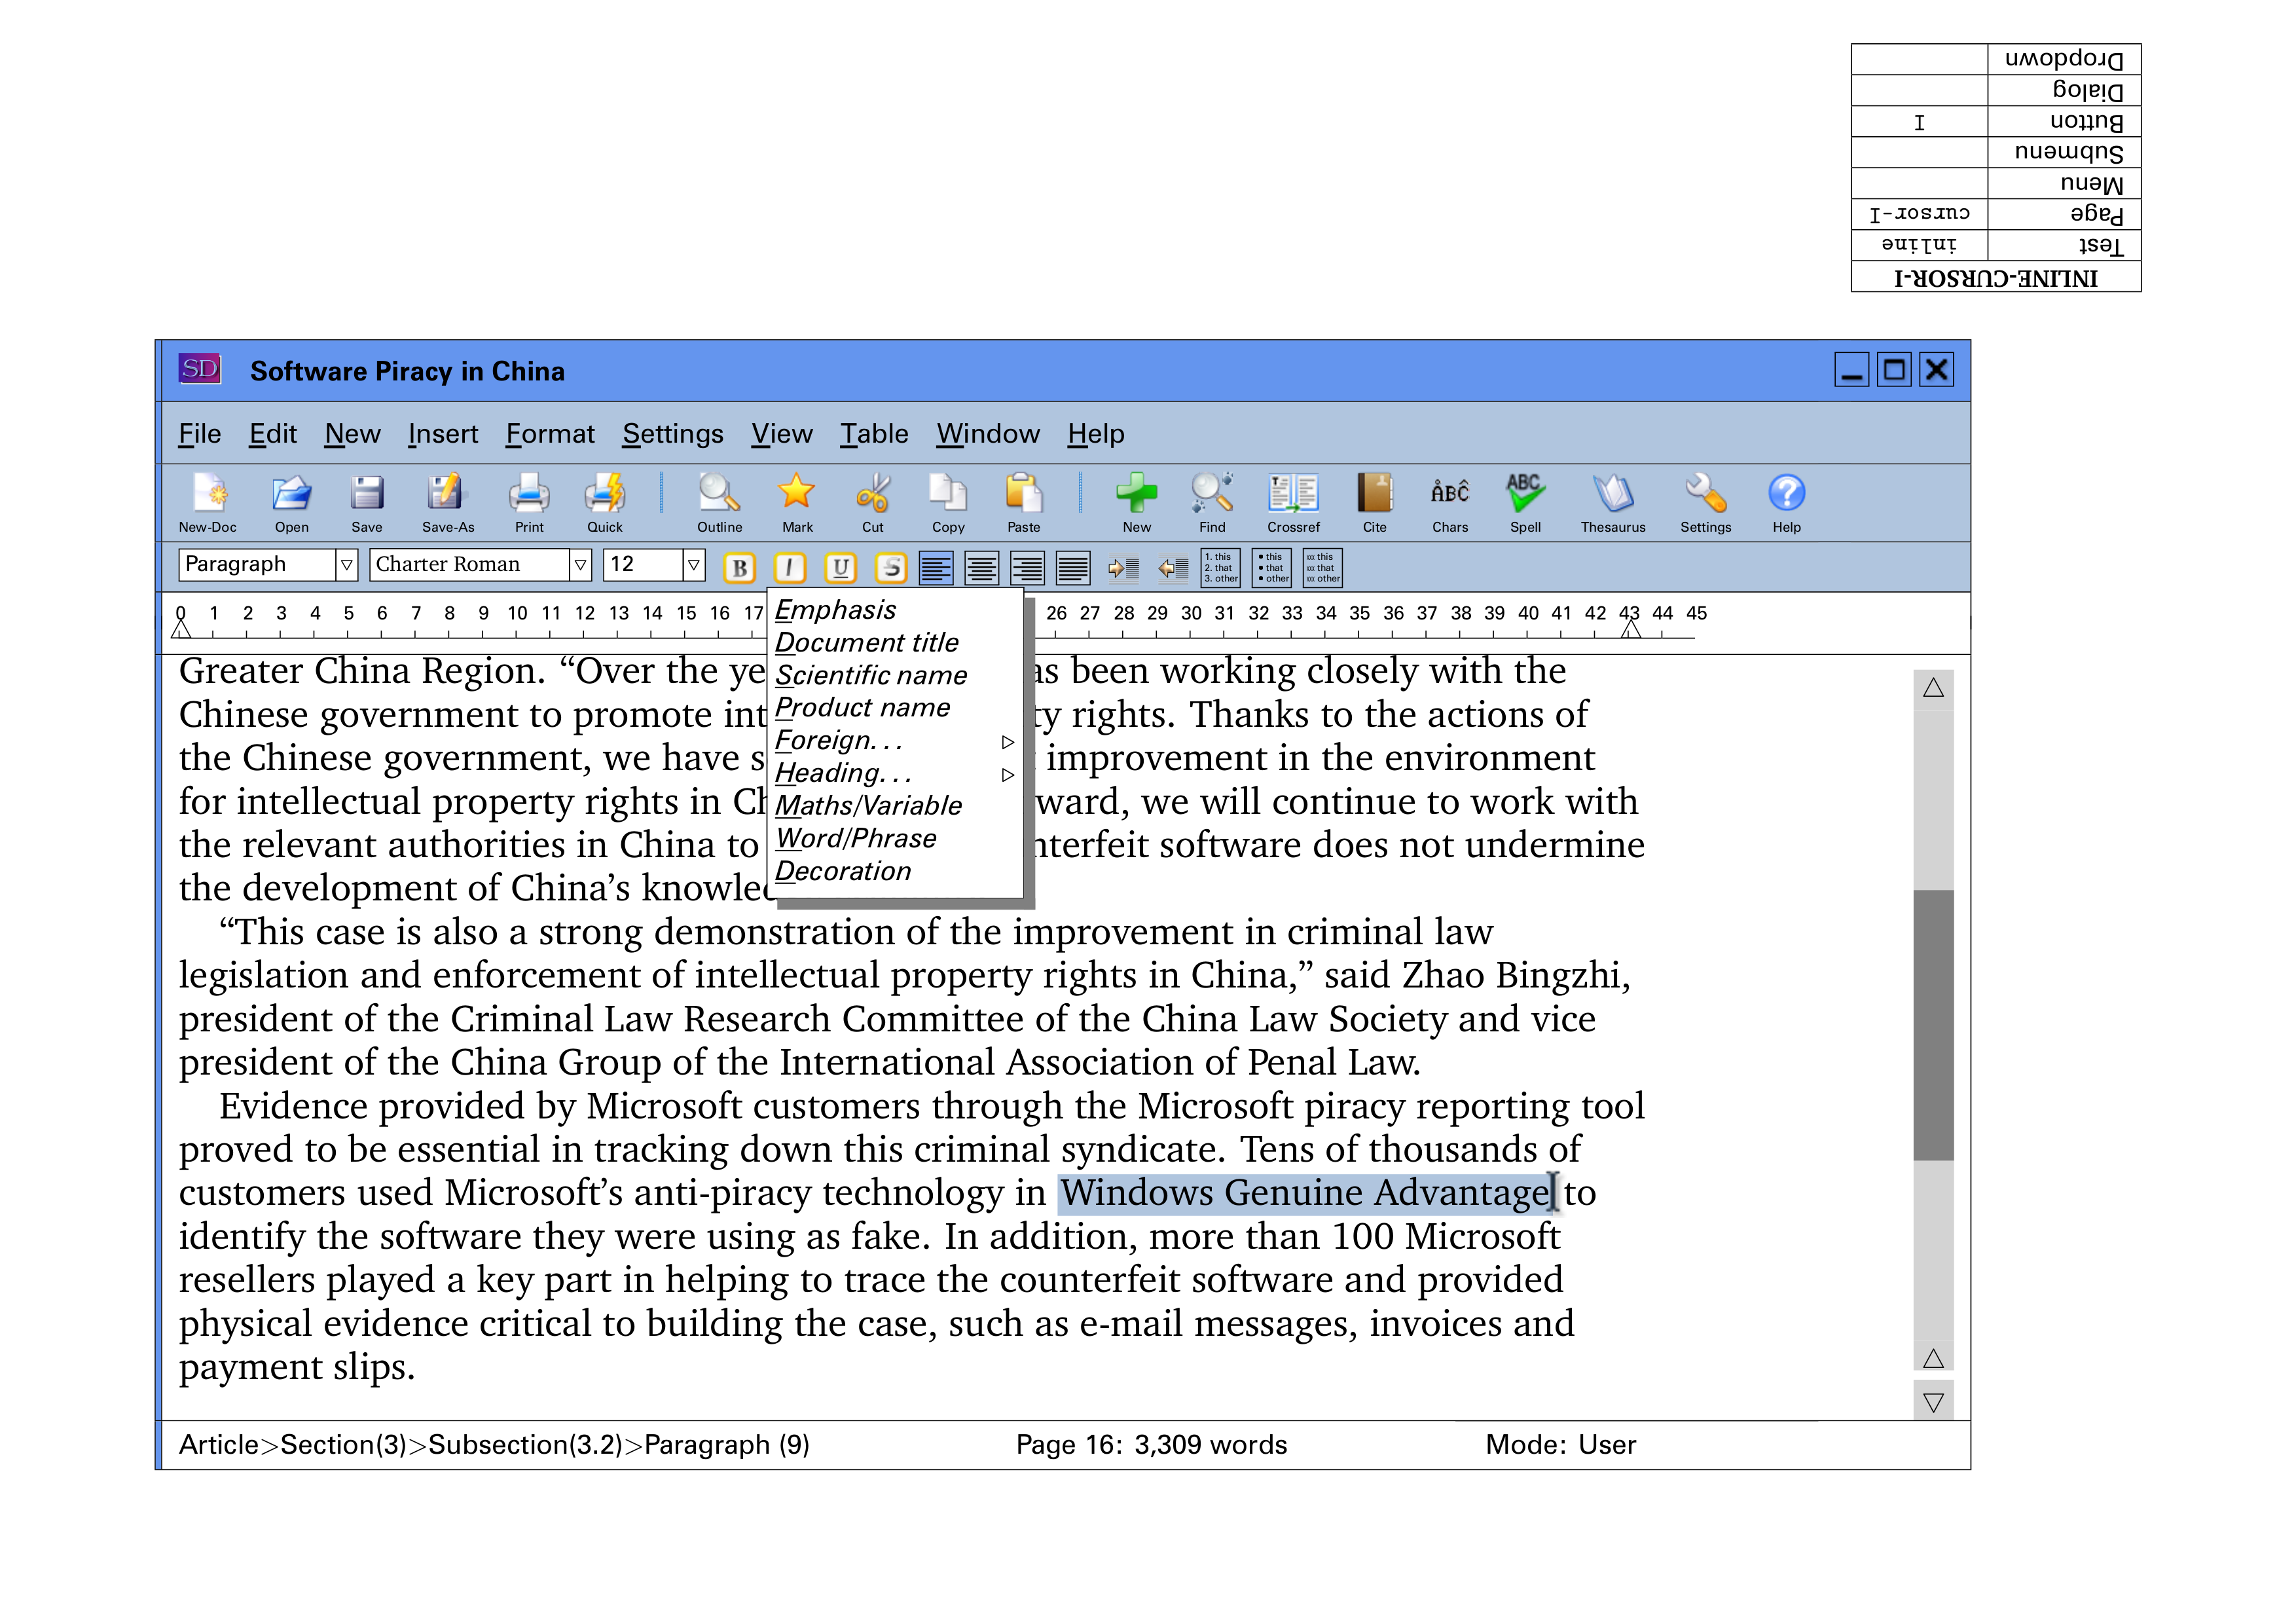Set centered text alignment
The image size is (2296, 1624).
982,569
